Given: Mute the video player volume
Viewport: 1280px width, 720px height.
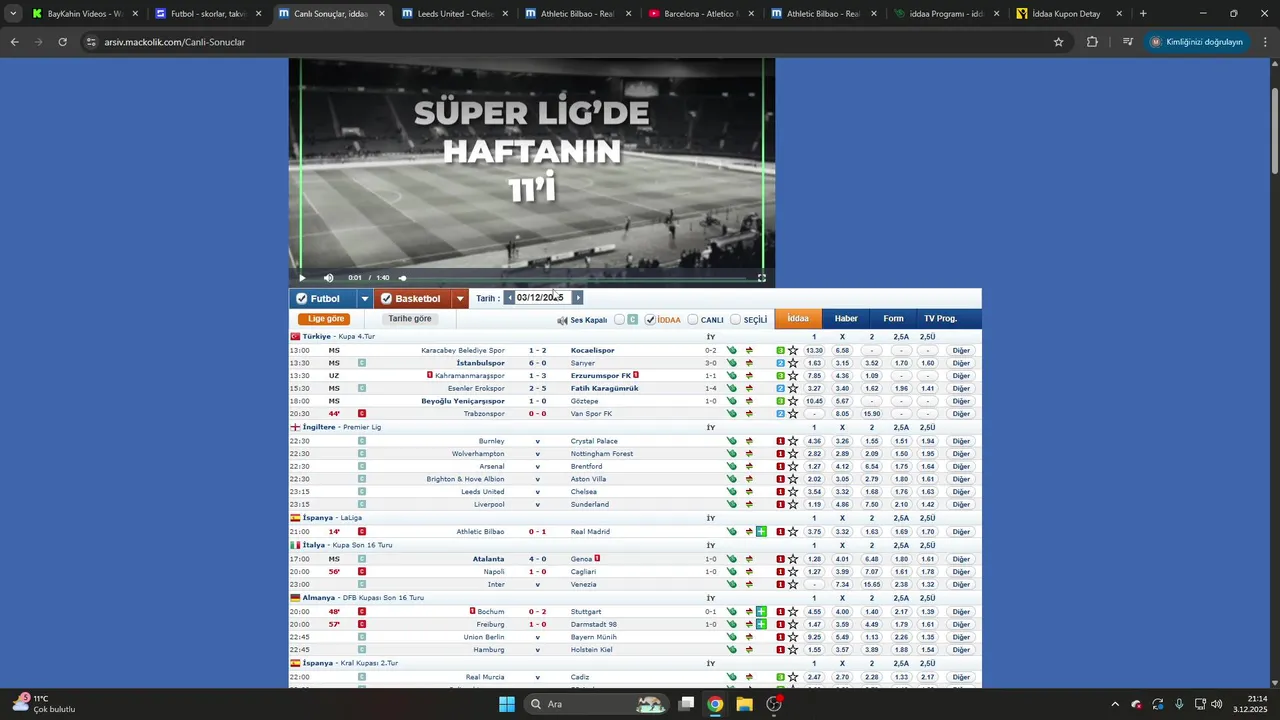Looking at the screenshot, I should coord(329,278).
